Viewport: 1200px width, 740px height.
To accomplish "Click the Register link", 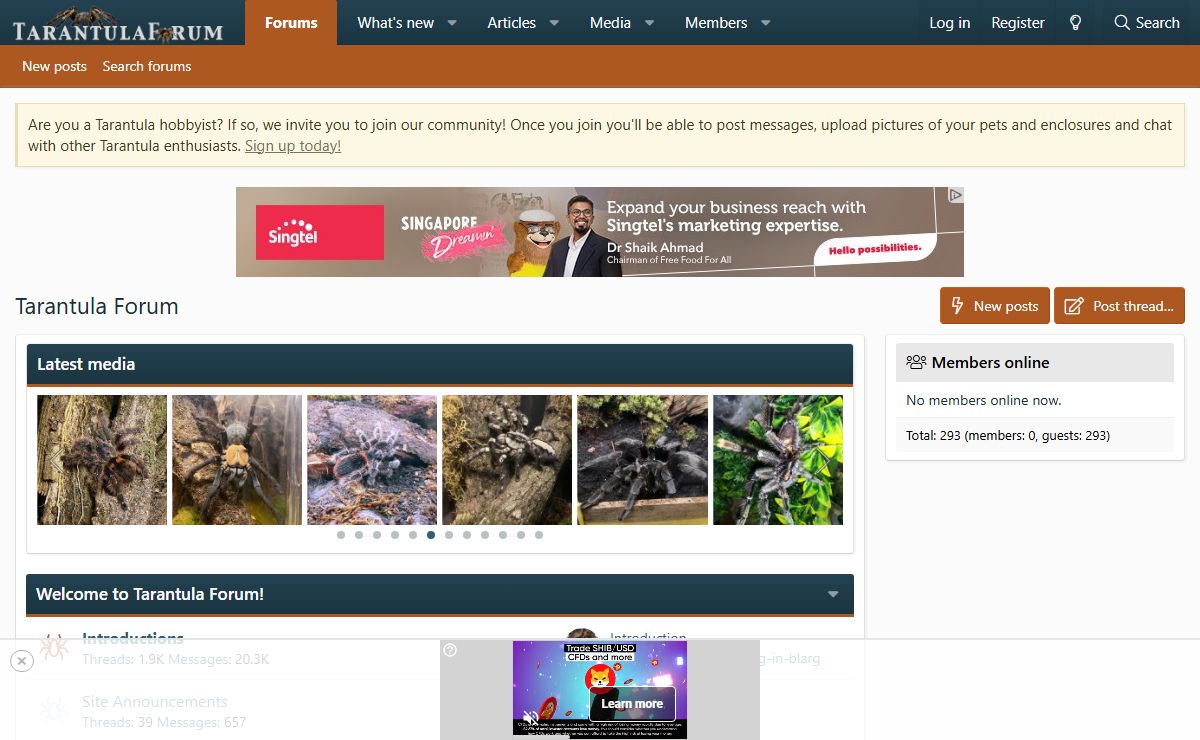I will click(1018, 23).
